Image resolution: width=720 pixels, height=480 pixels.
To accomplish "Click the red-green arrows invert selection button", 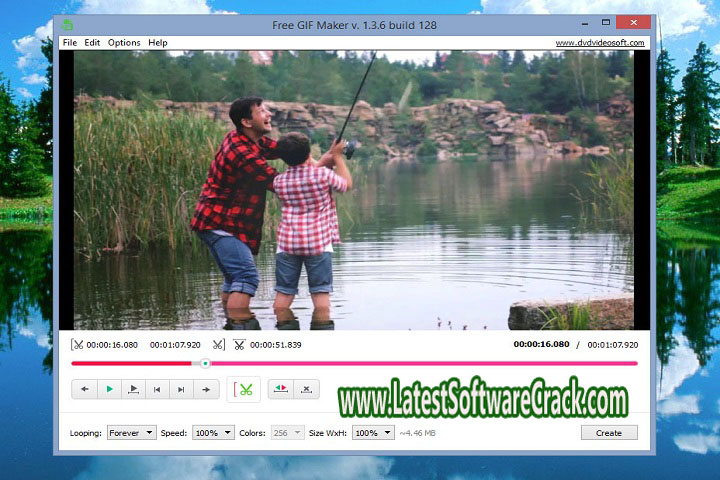I will [282, 389].
